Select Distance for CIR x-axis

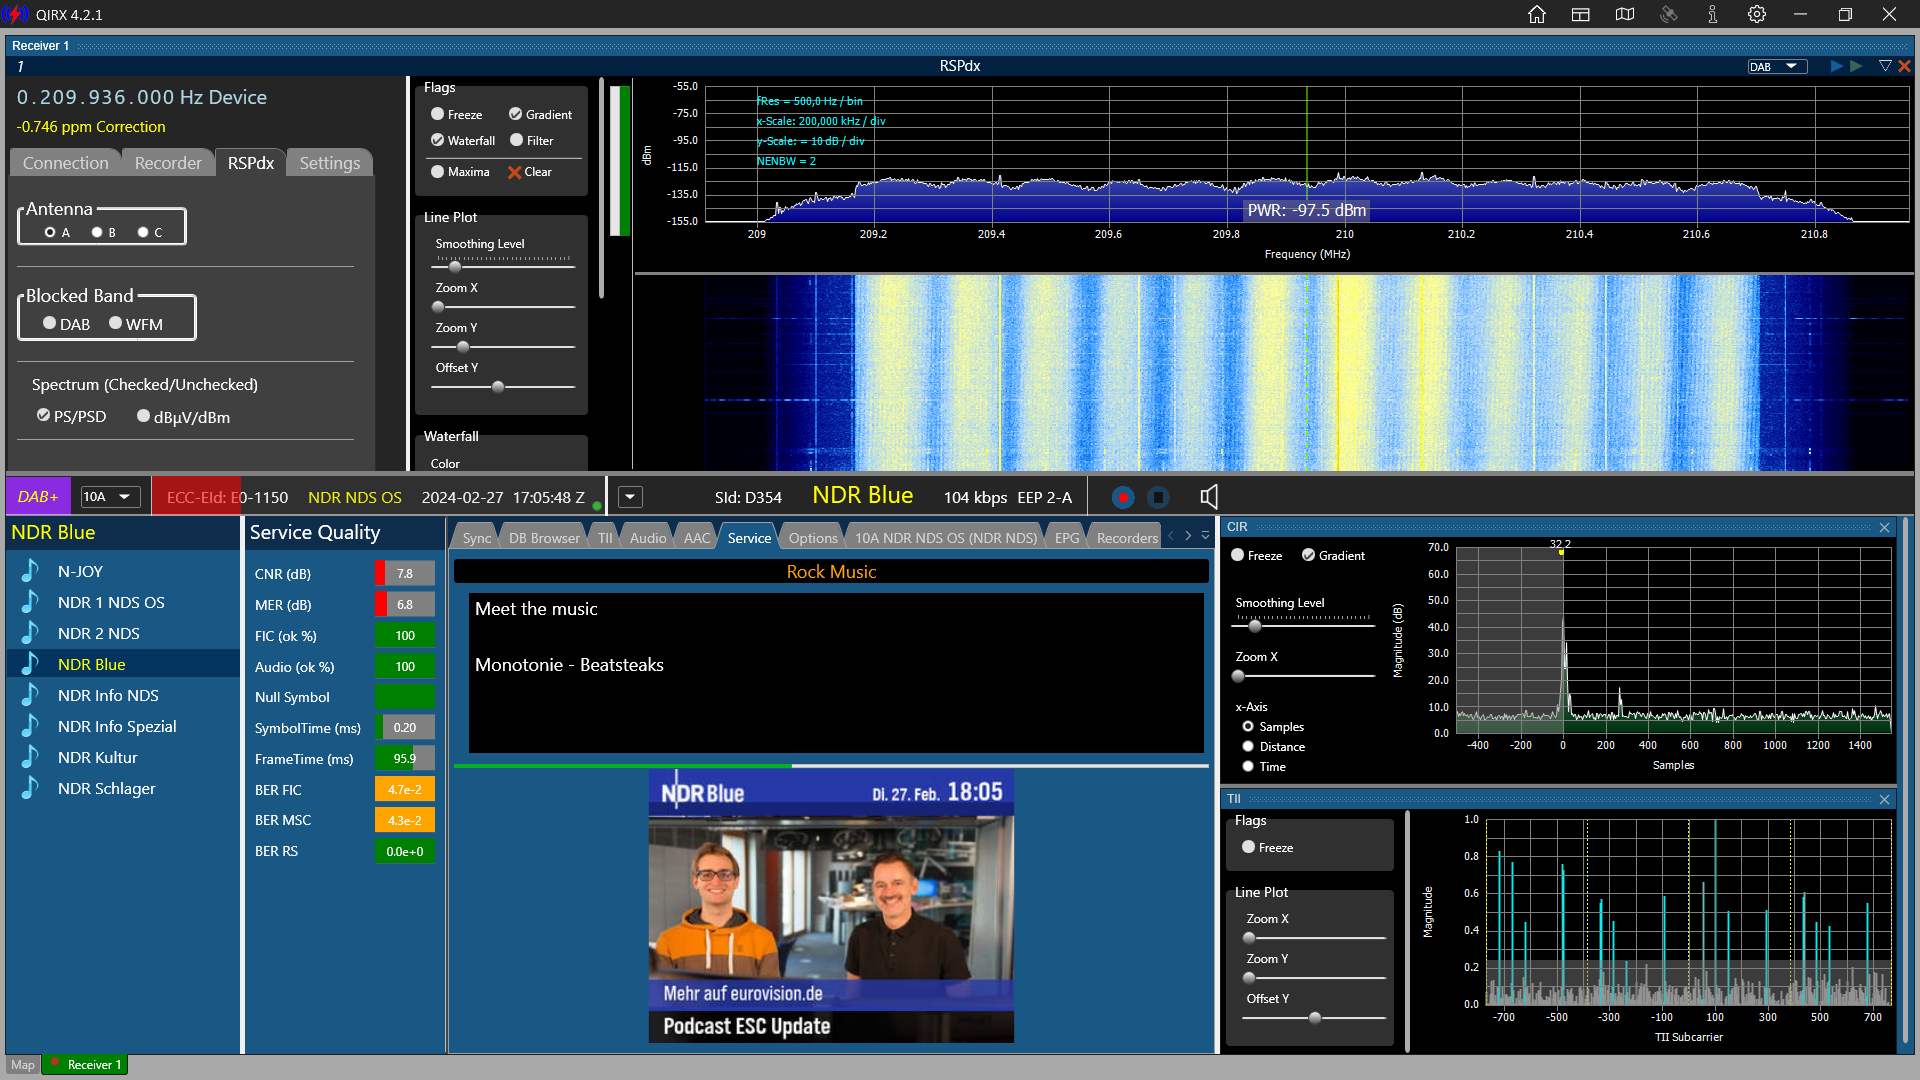point(1248,746)
